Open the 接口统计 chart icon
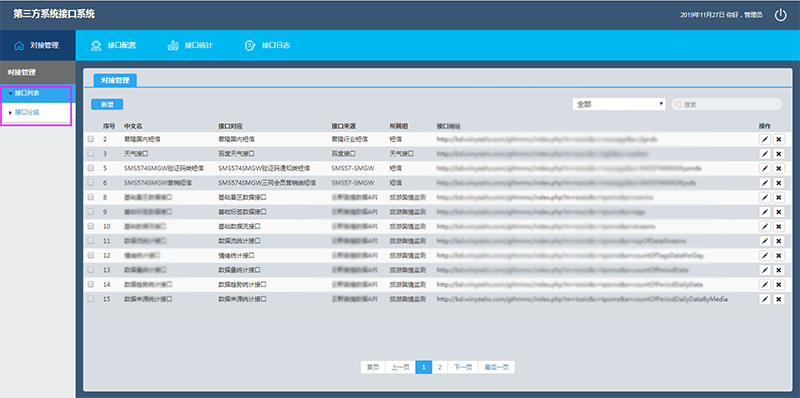 (173, 45)
